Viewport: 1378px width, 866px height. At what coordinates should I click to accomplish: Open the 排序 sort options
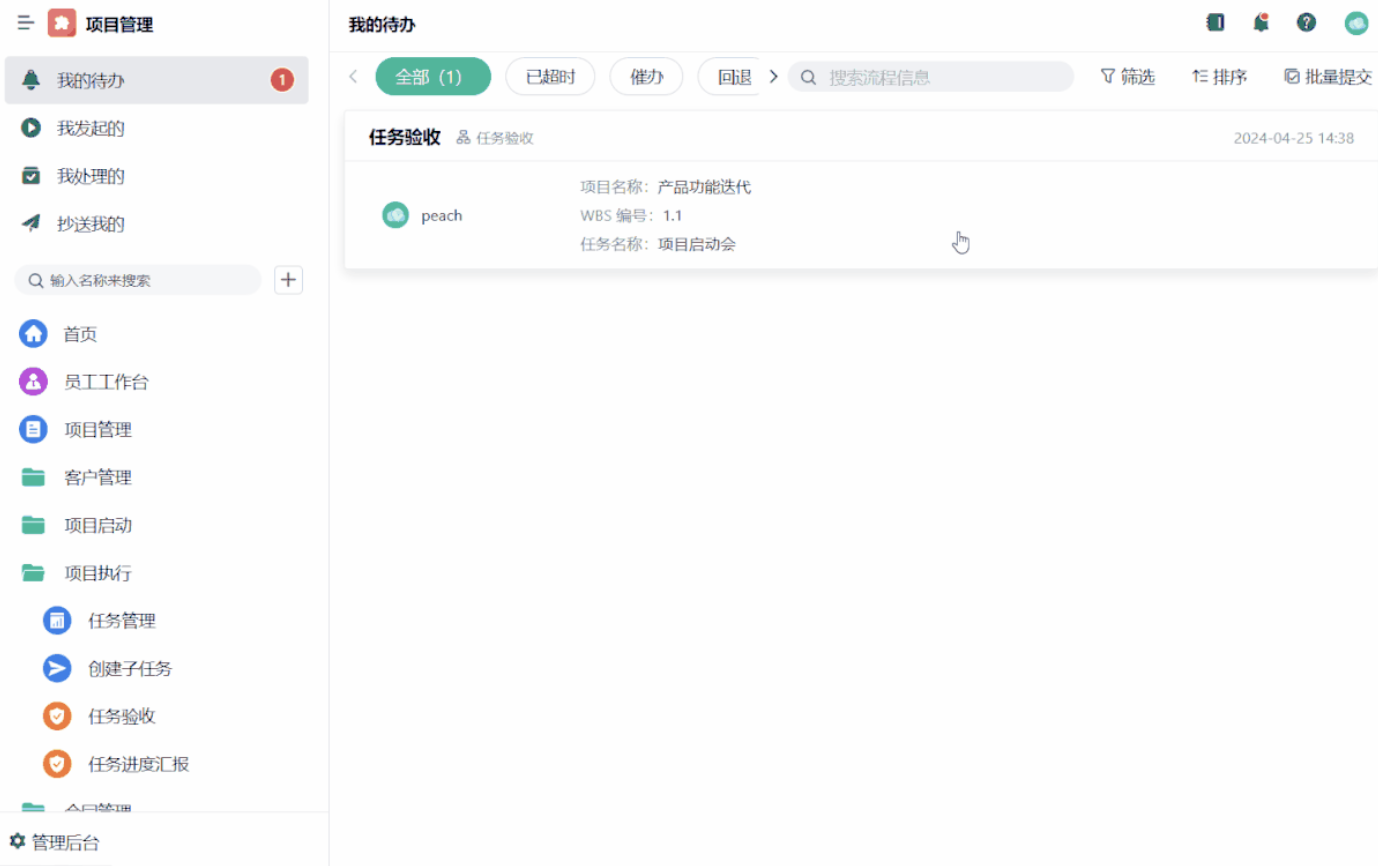(1218, 76)
